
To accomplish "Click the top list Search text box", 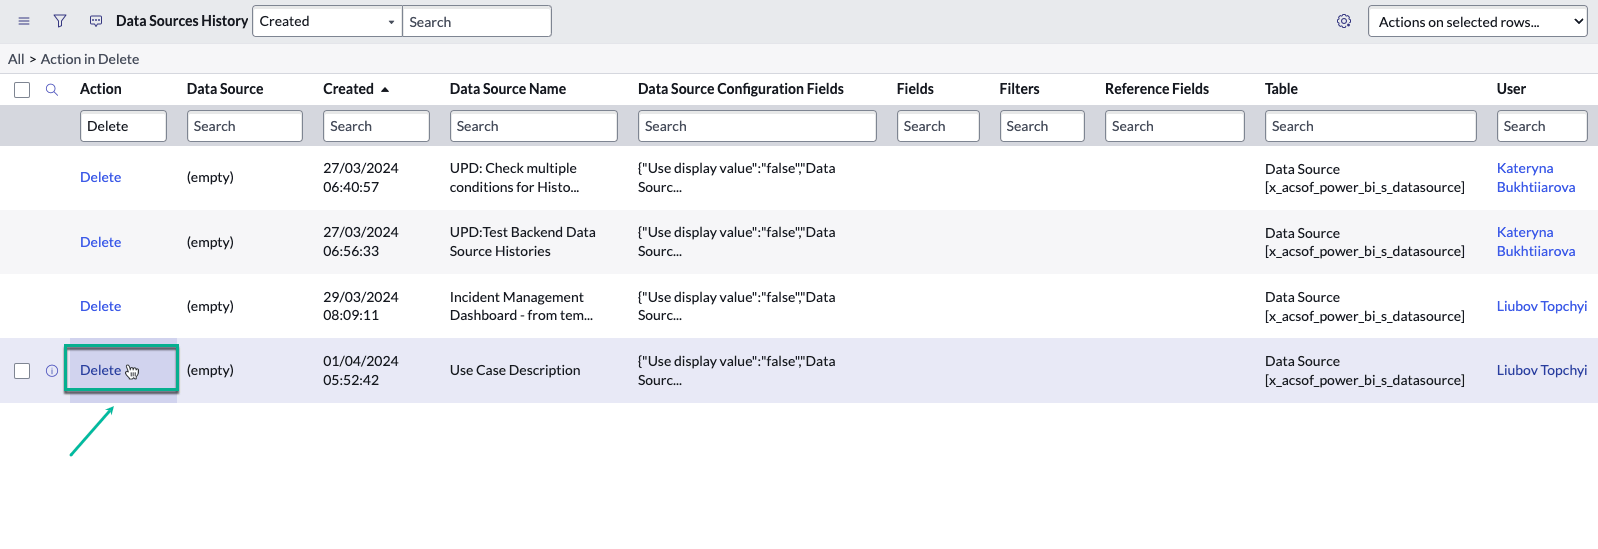I will pos(476,22).
